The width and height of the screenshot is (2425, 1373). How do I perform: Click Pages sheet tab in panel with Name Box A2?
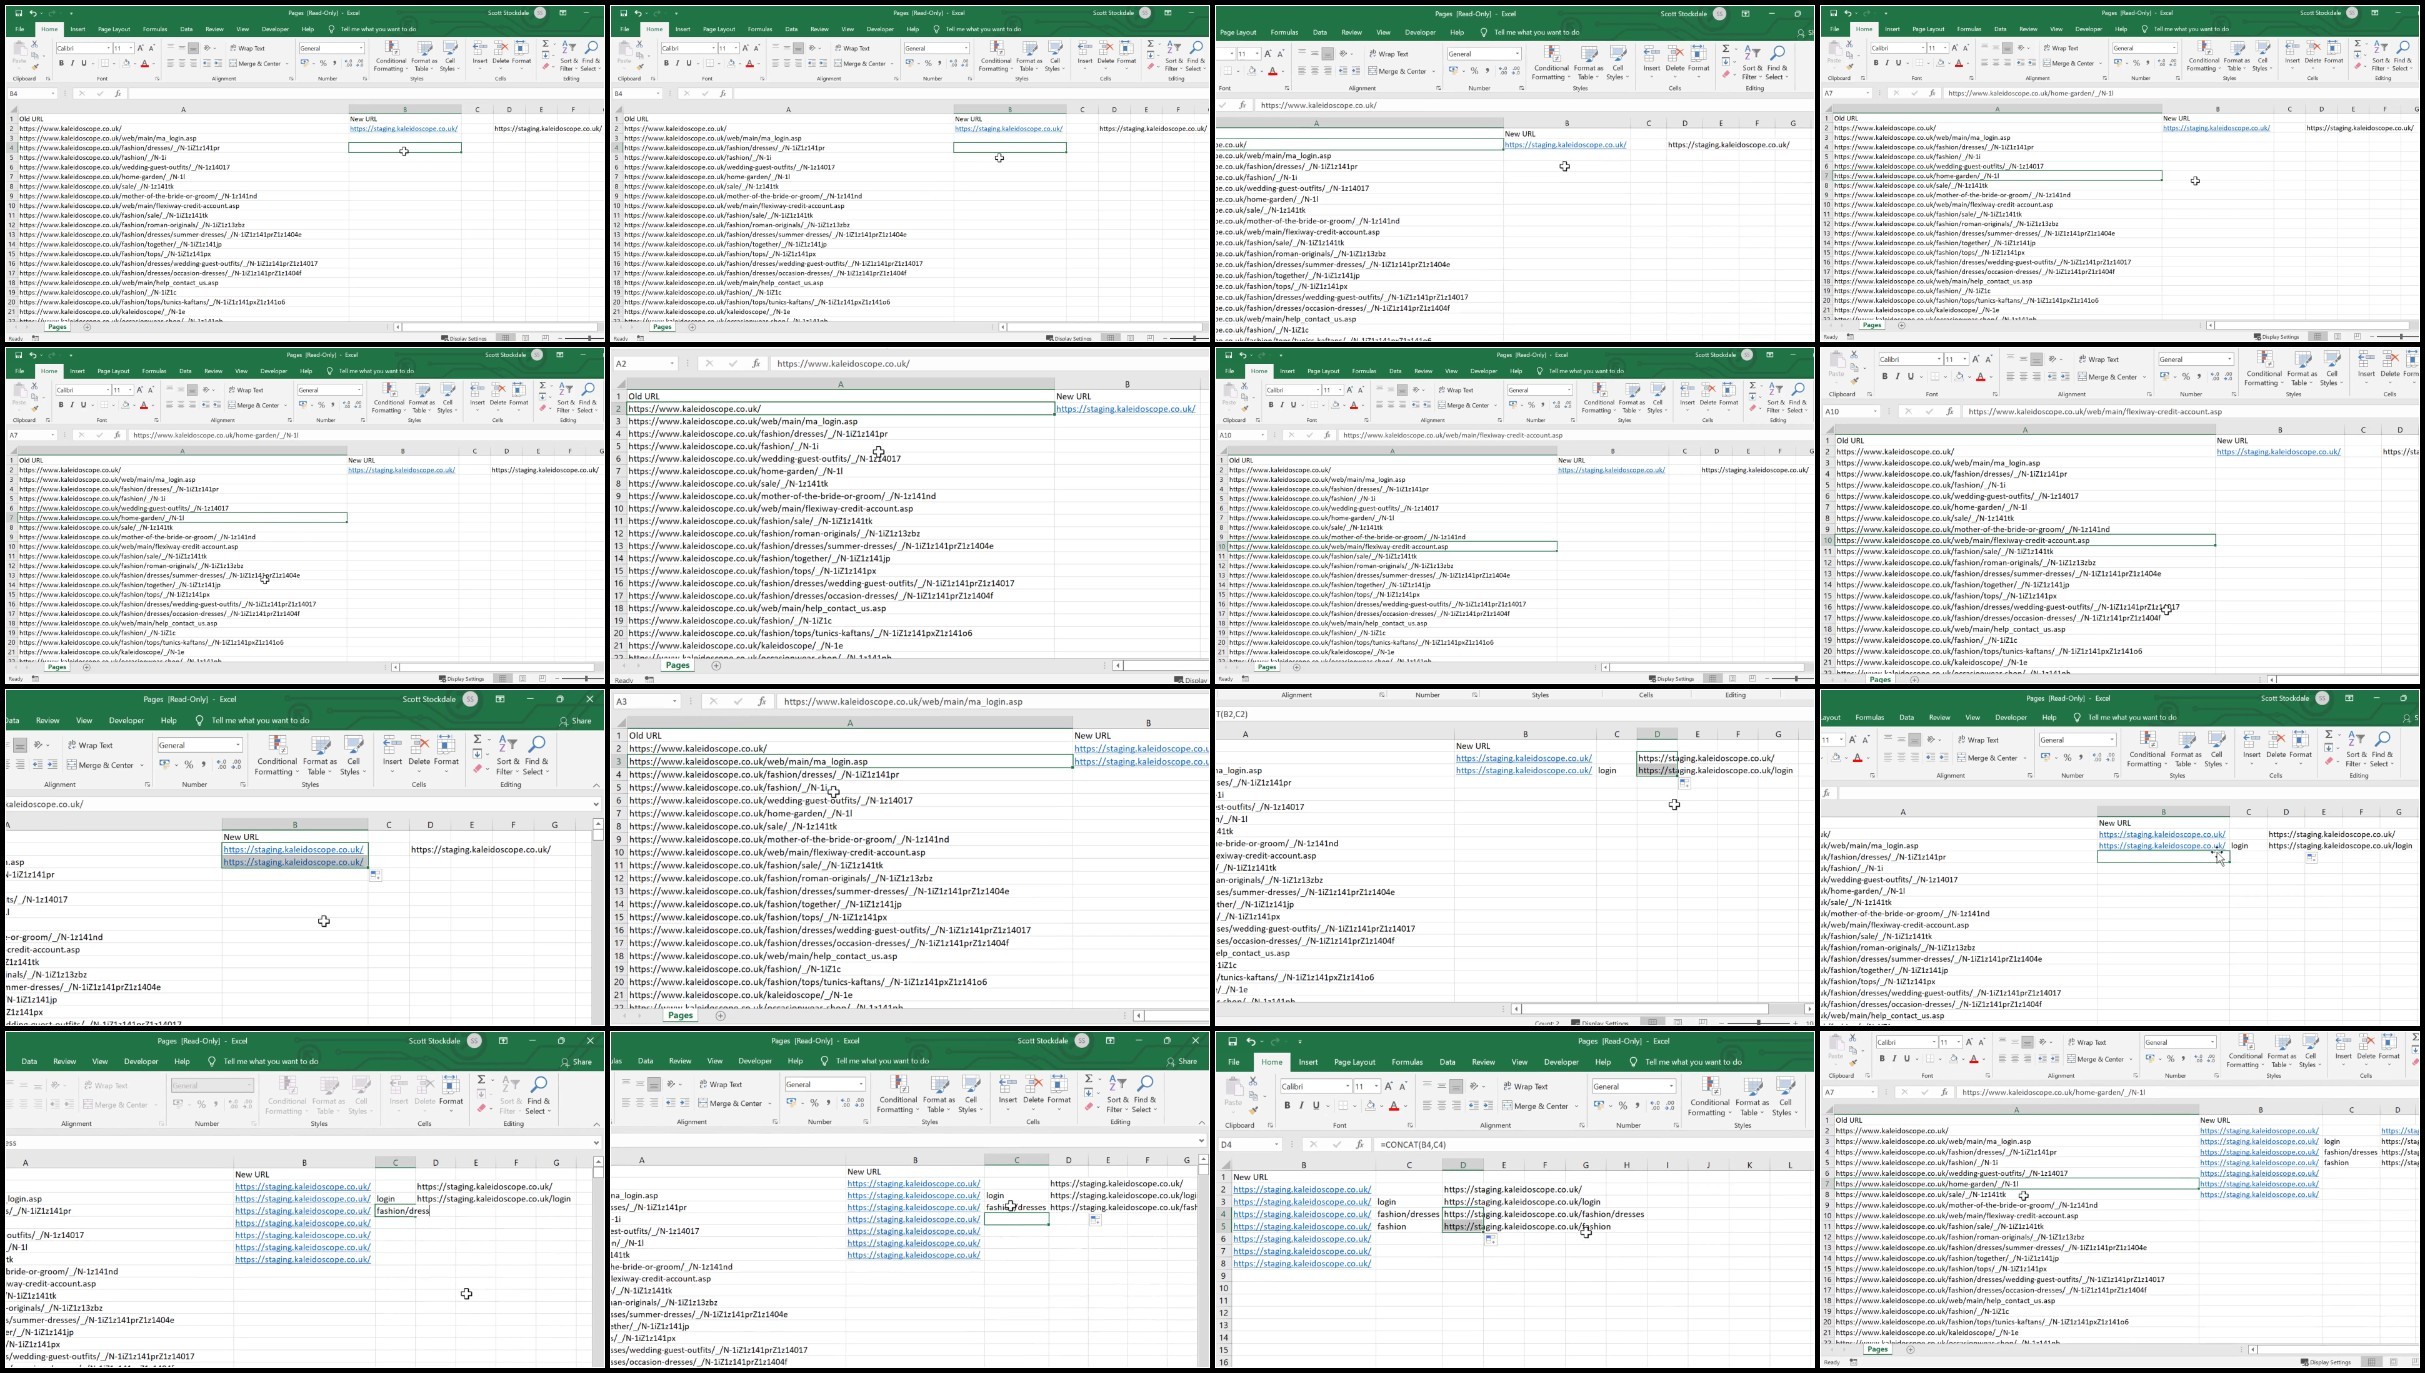coord(678,665)
